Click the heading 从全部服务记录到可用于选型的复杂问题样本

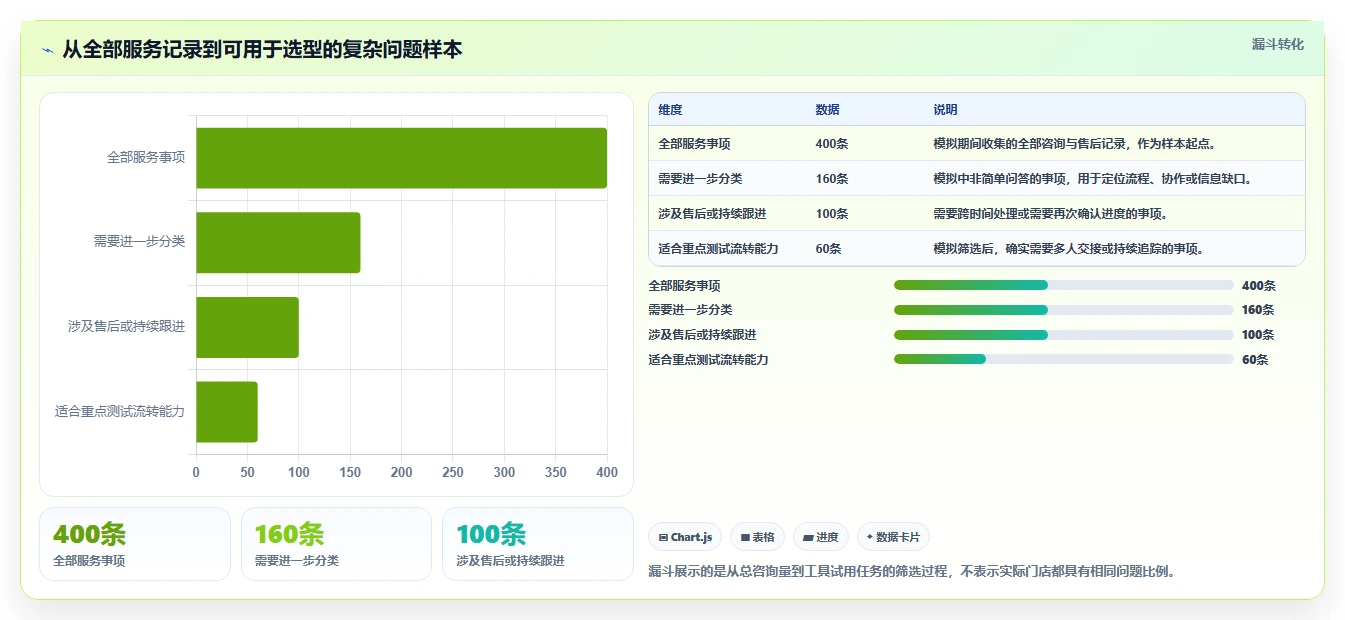coord(262,50)
